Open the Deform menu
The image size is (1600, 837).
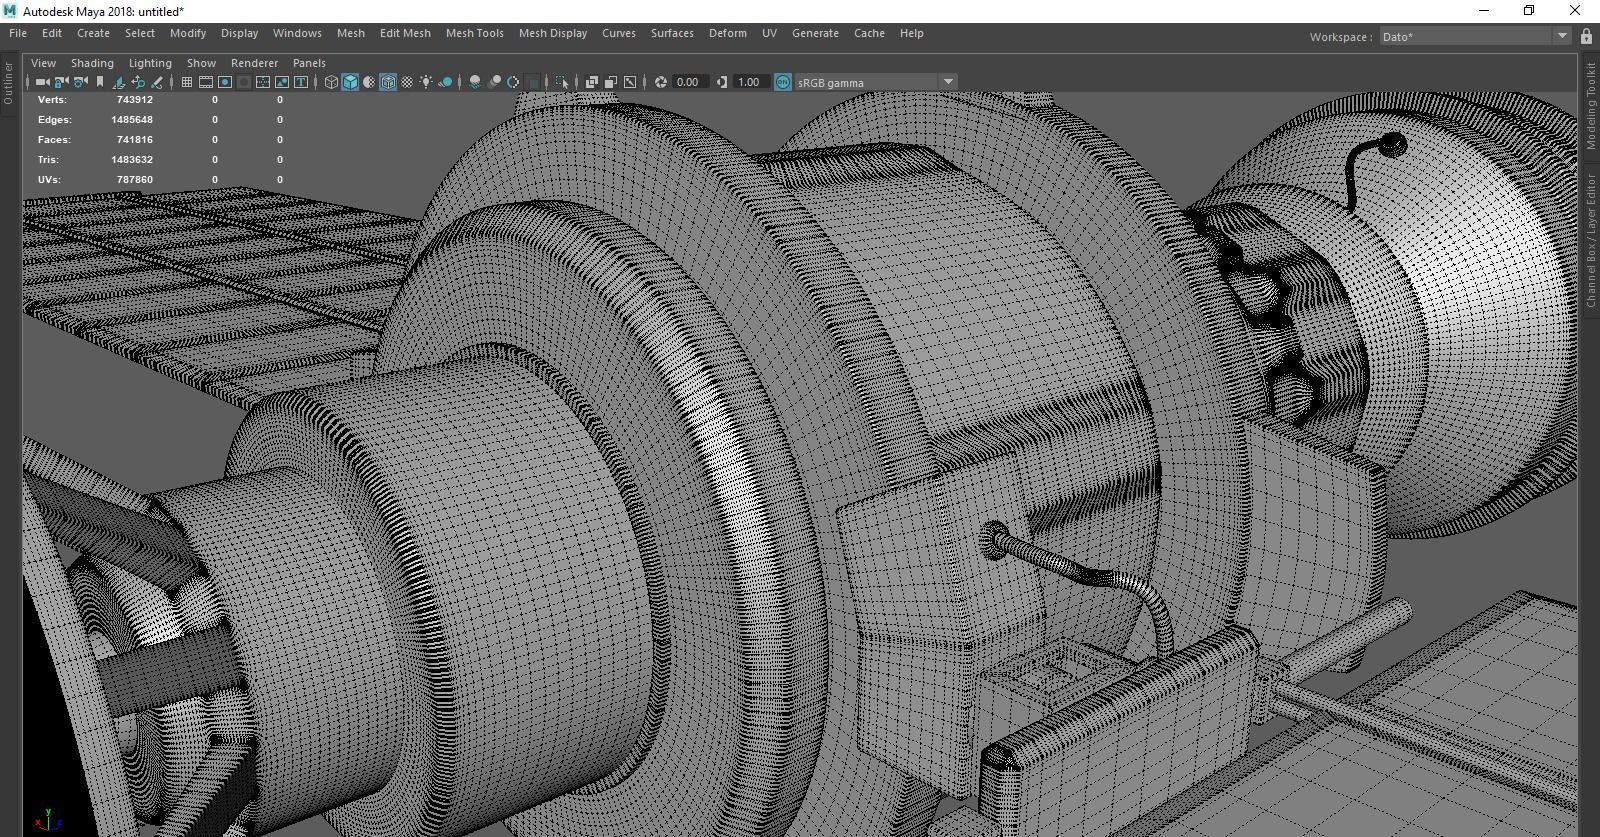(x=728, y=33)
